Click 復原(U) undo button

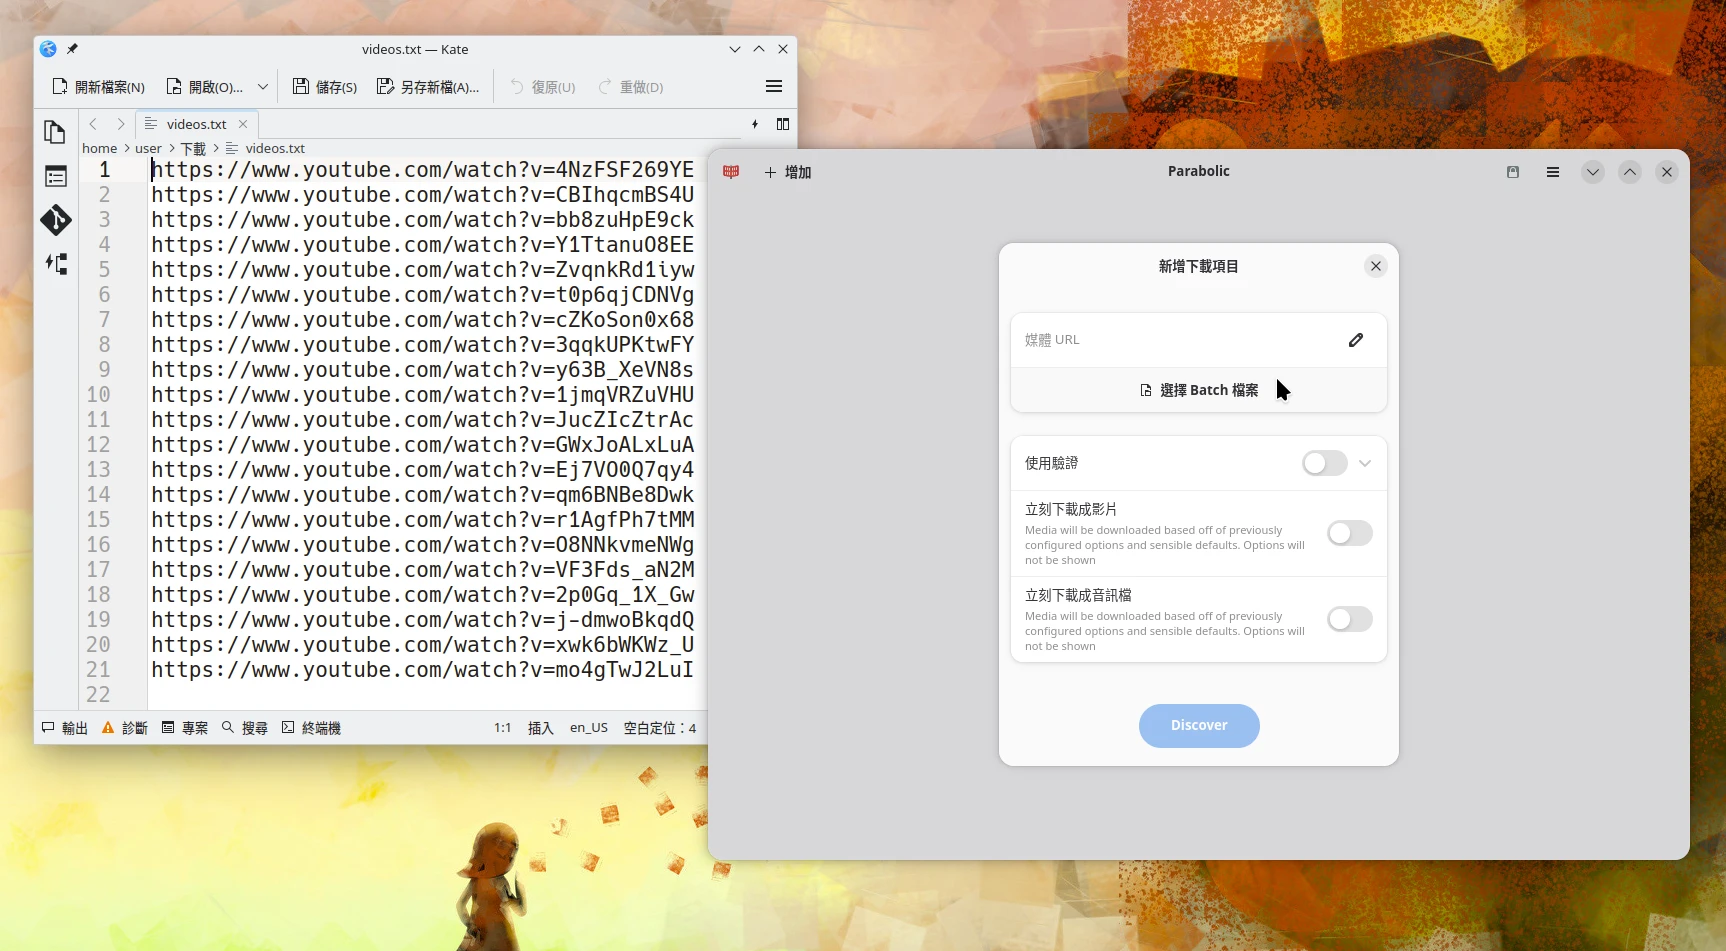(542, 87)
